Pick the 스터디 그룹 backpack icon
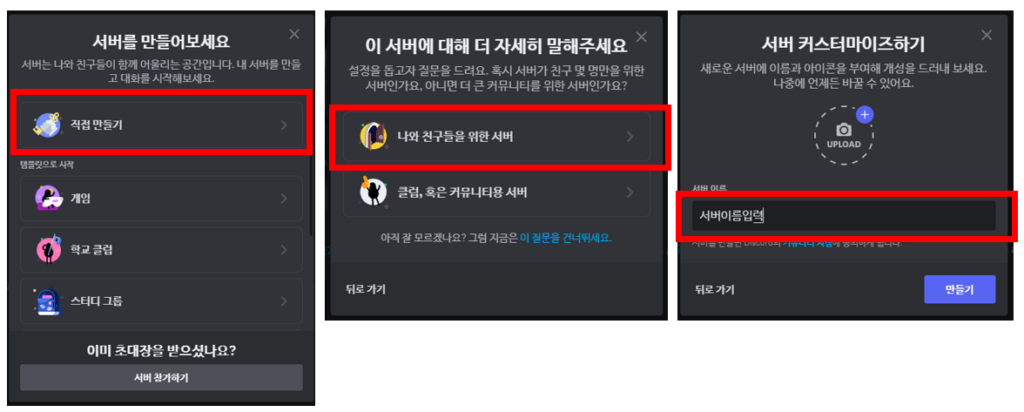 pyautogui.click(x=48, y=301)
